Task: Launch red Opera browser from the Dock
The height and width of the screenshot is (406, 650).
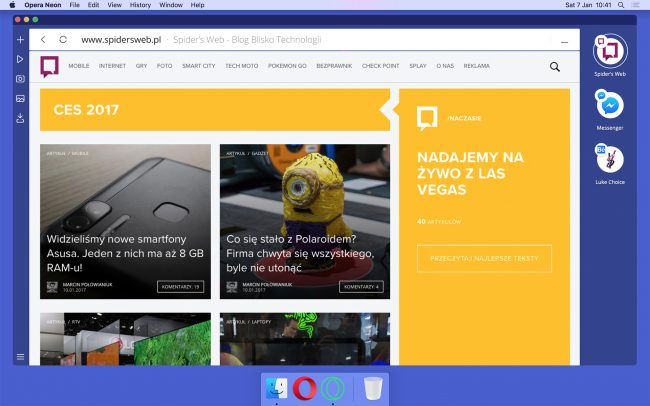Action: click(x=305, y=389)
